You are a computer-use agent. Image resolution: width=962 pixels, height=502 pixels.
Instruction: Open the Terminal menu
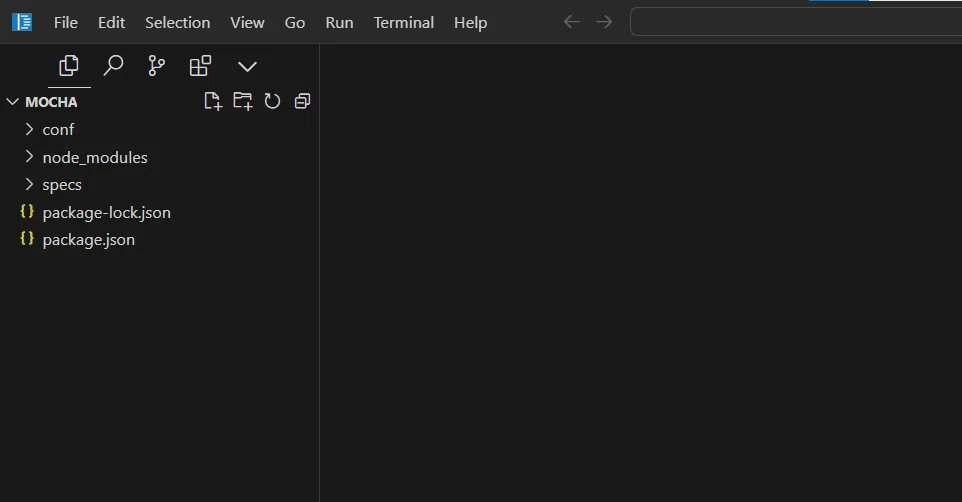(x=404, y=23)
